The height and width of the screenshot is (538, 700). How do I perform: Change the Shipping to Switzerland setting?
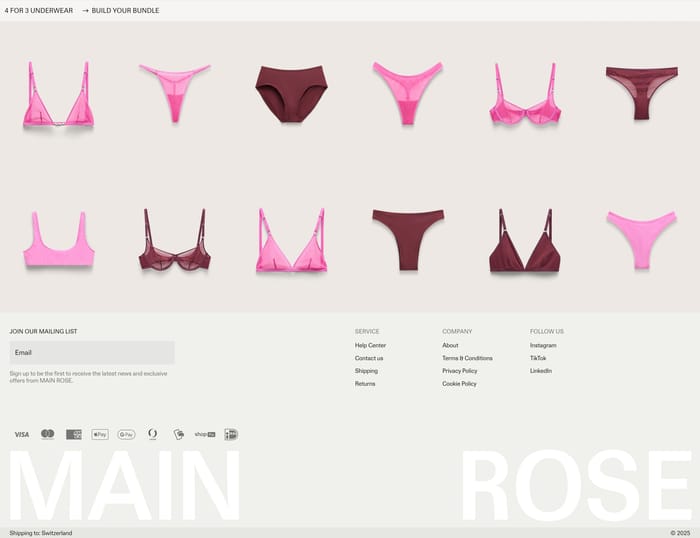click(x=41, y=533)
